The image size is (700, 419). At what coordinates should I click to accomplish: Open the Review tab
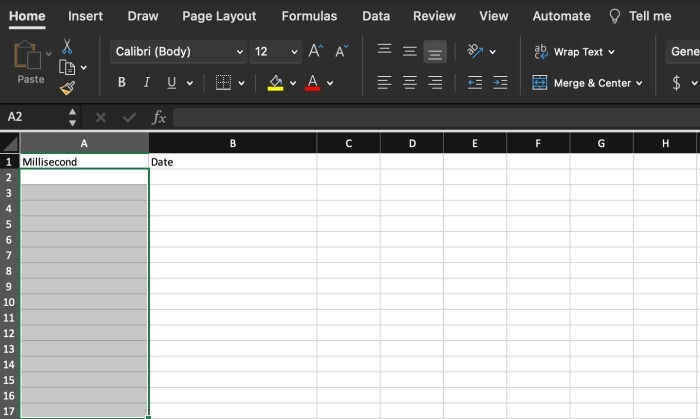434,16
